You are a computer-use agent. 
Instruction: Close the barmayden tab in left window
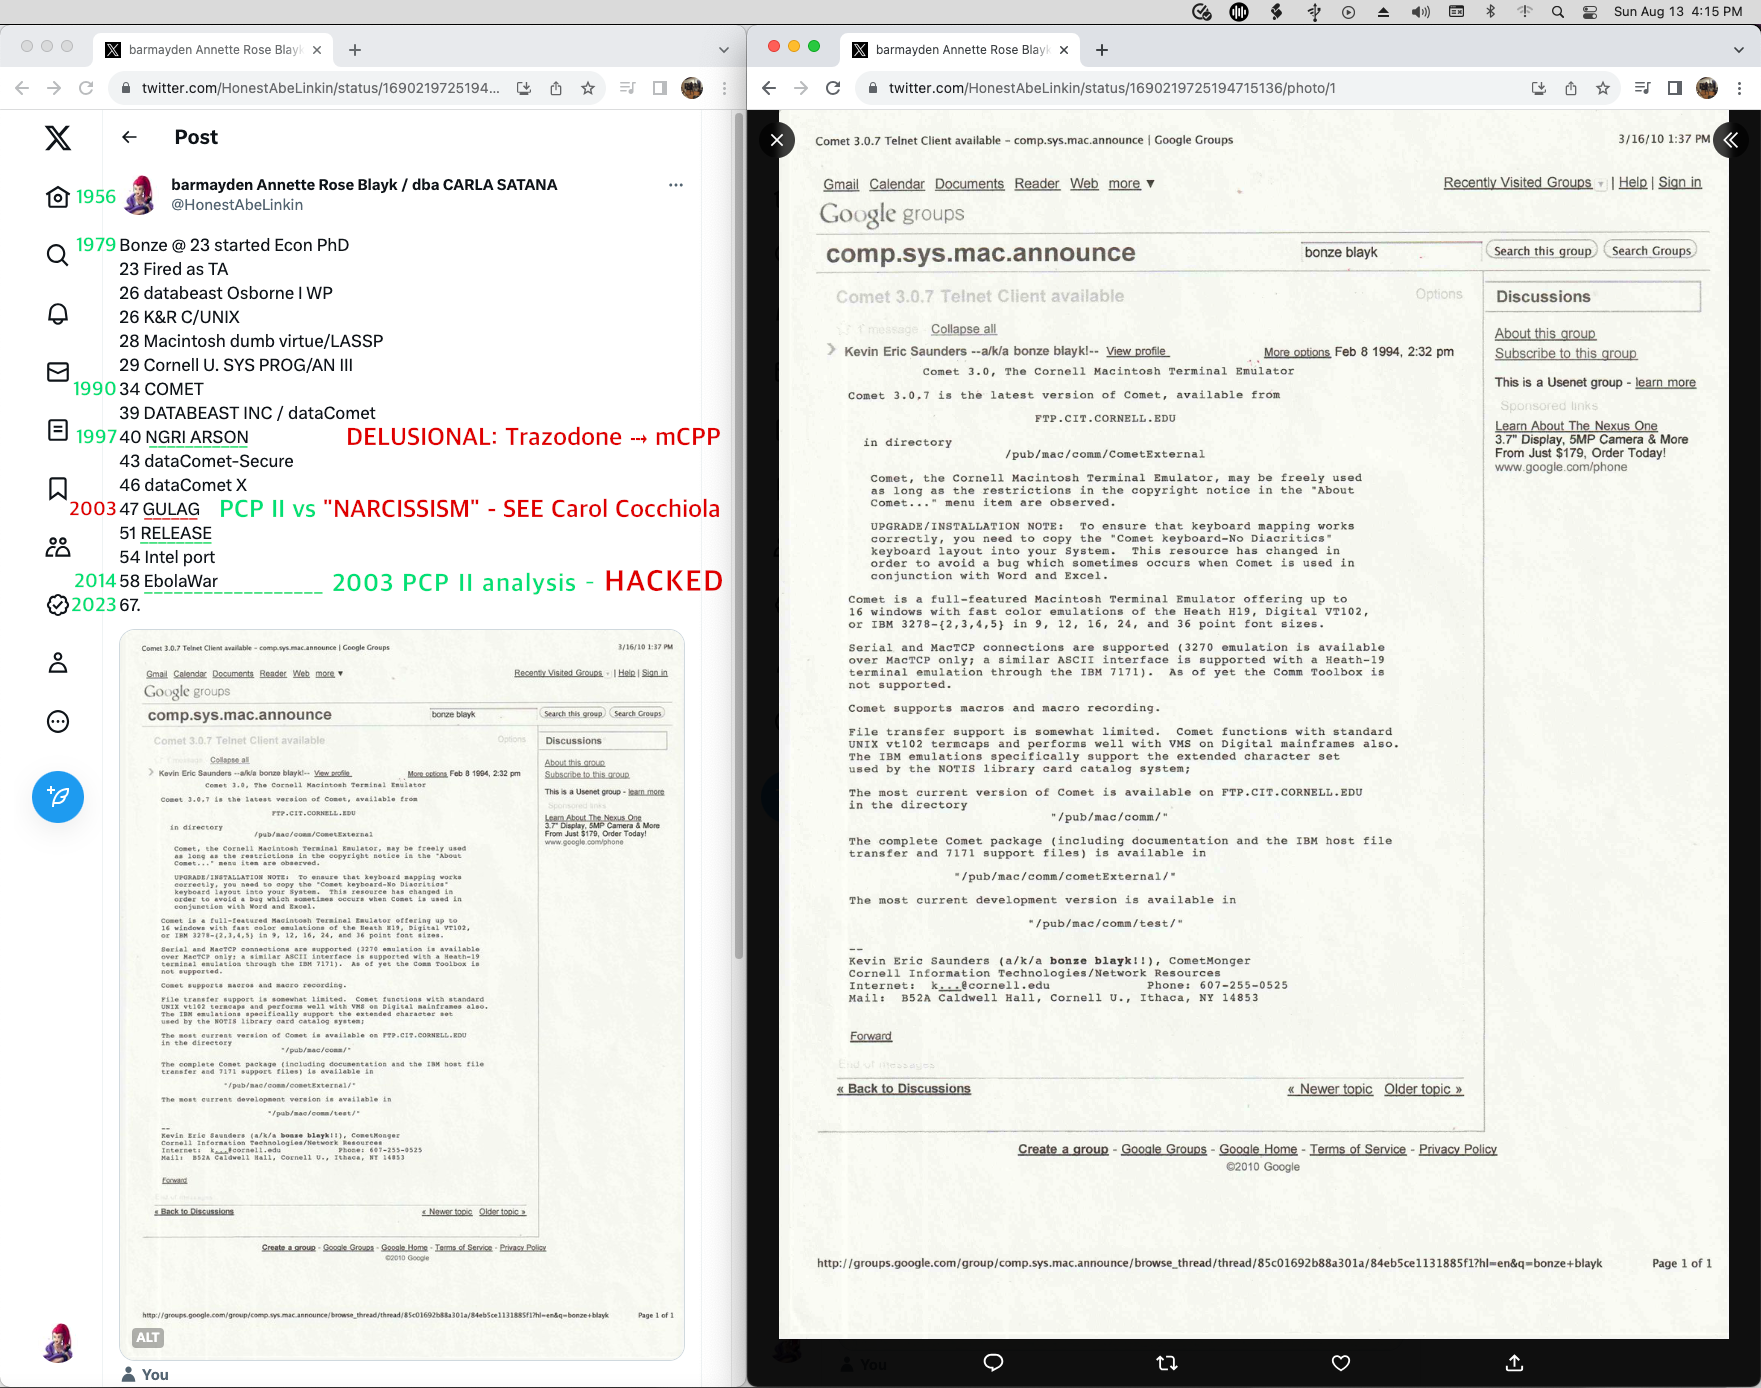point(317,50)
